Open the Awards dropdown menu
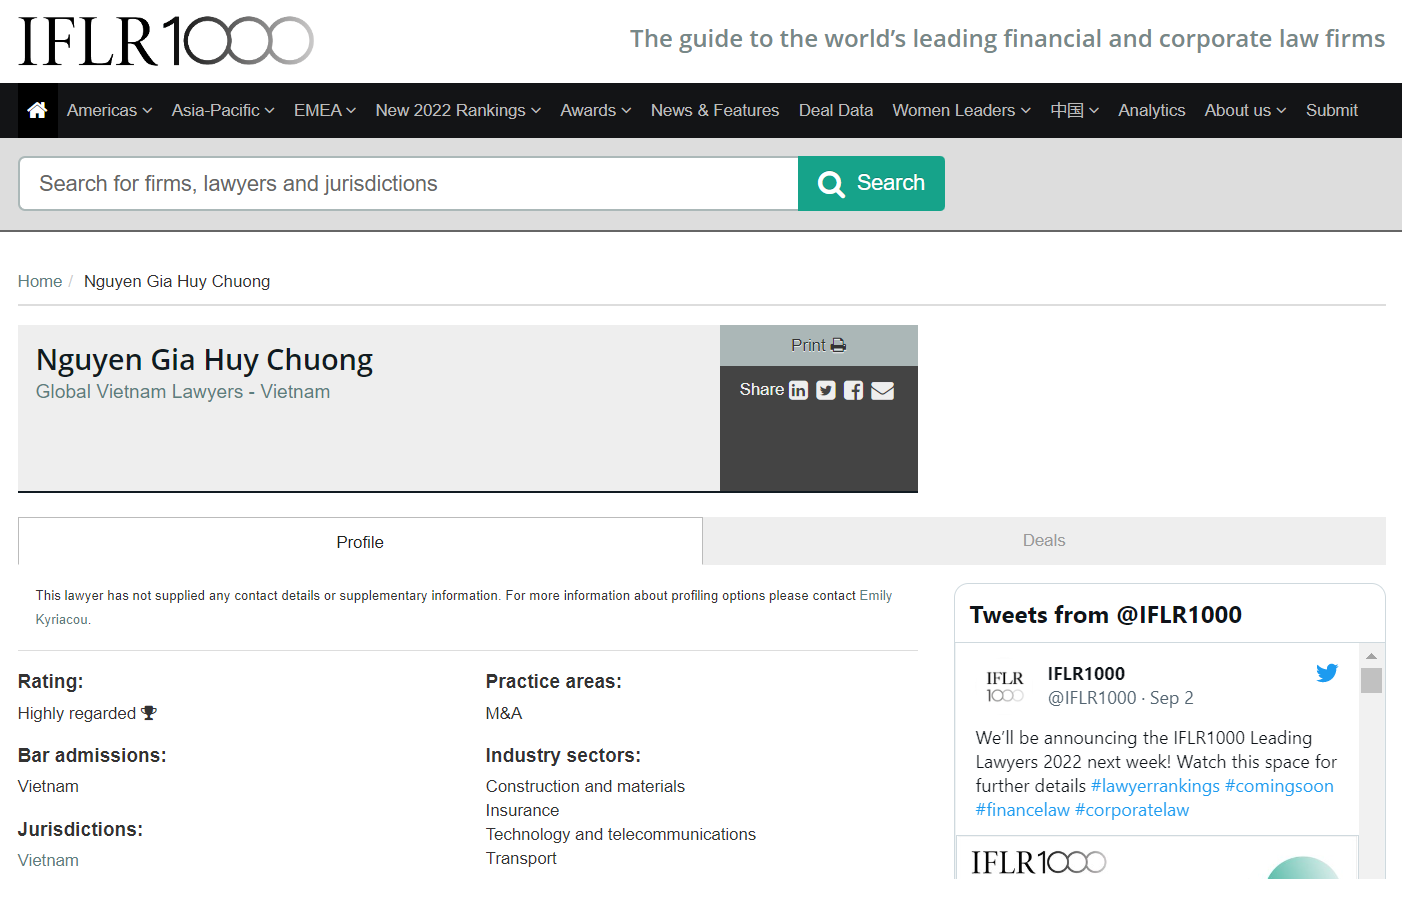The width and height of the screenshot is (1402, 898). point(595,110)
